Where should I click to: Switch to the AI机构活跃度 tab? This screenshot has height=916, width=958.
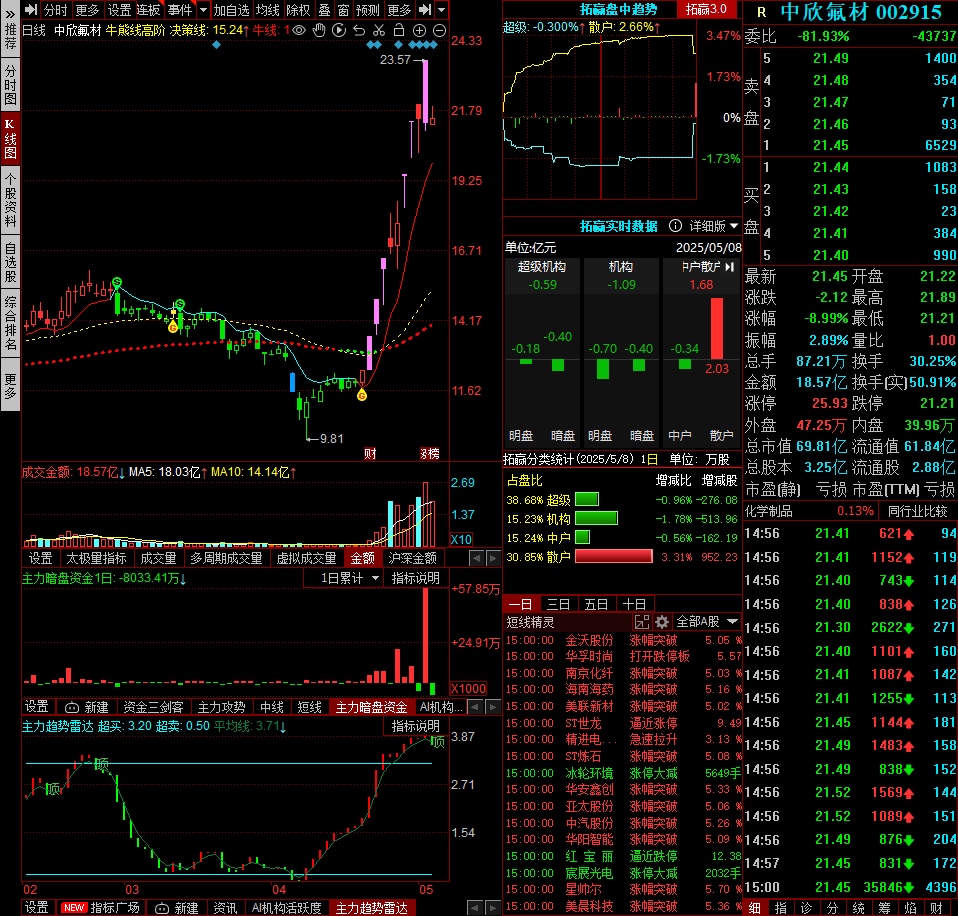(287, 907)
